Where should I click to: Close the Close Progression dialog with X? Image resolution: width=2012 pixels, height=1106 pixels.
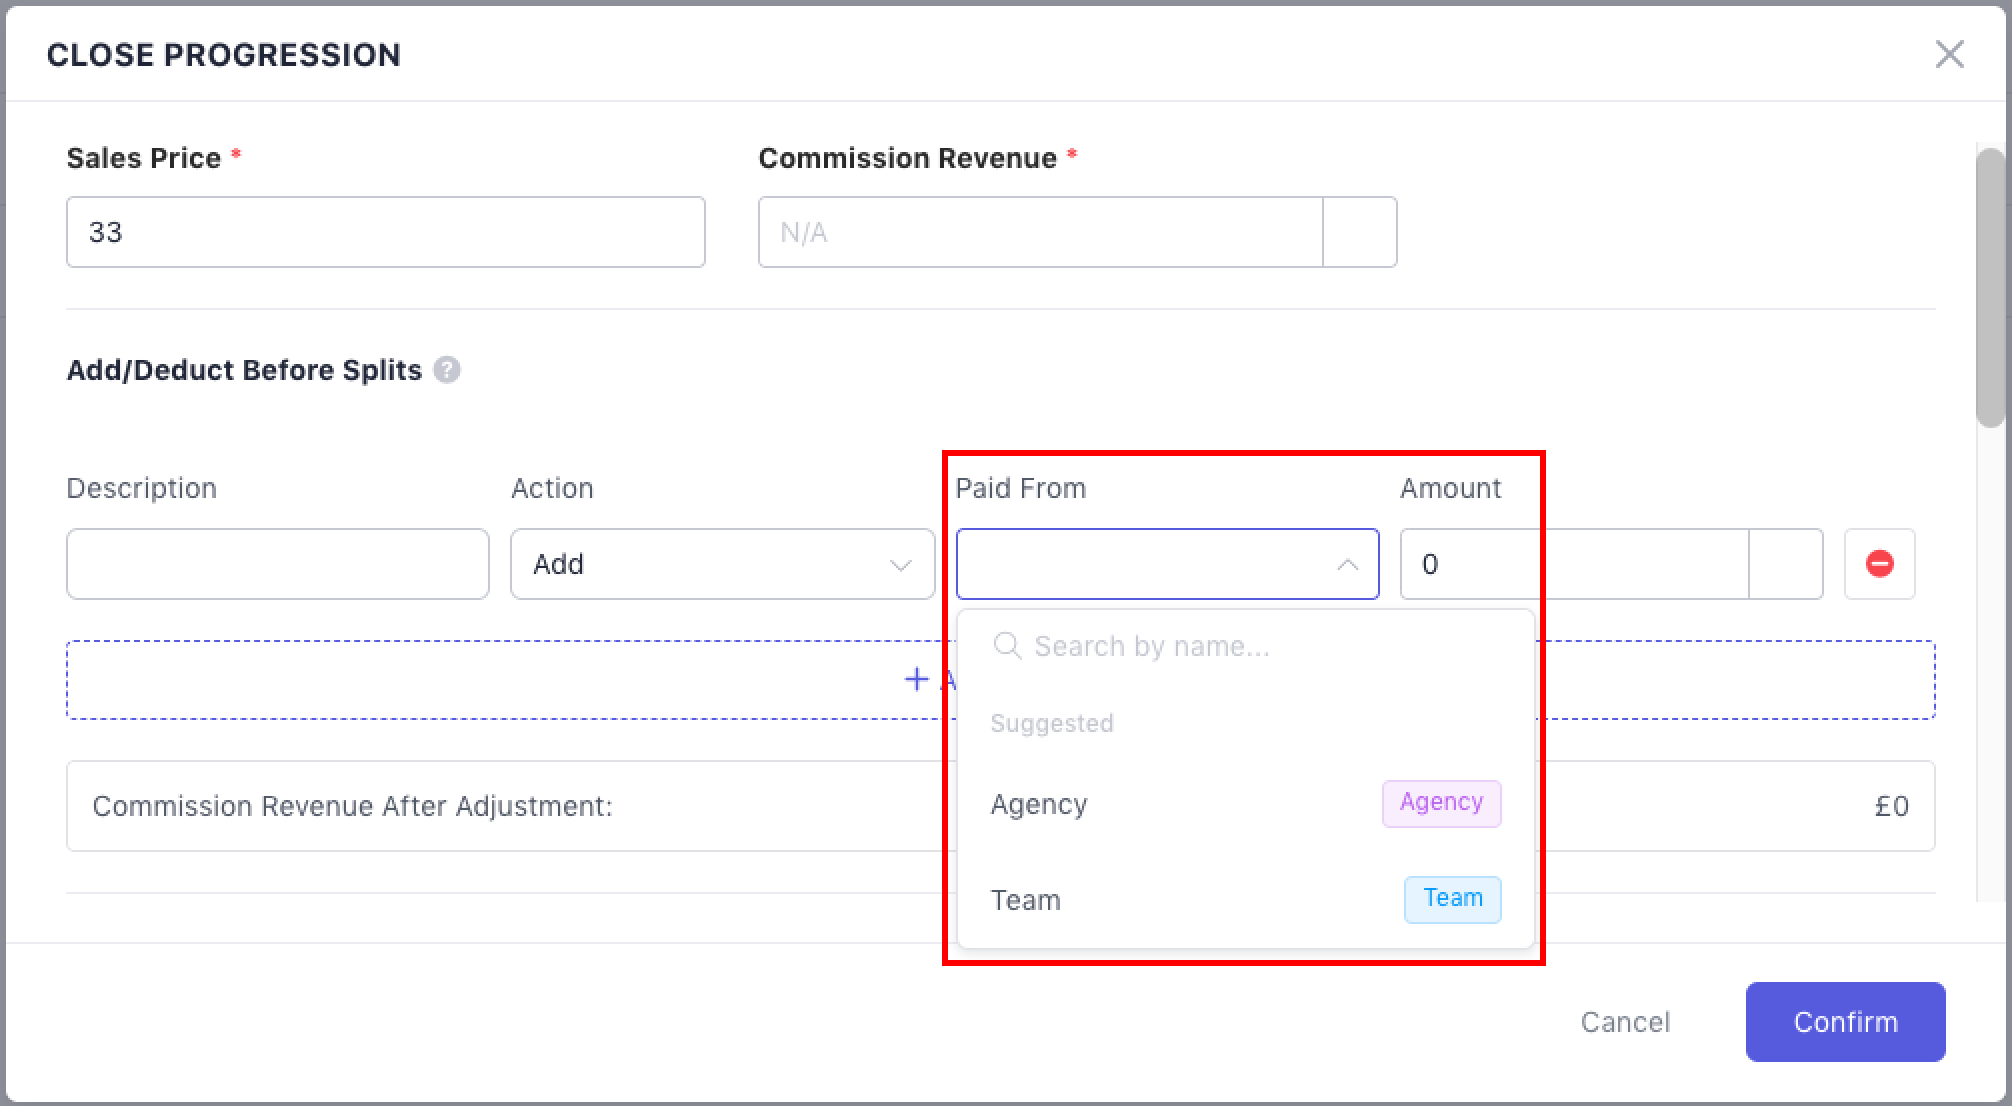click(x=1949, y=54)
